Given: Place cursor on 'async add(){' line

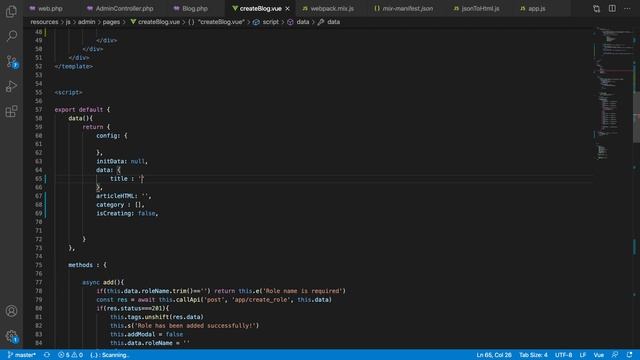Looking at the screenshot, I should (x=103, y=282).
